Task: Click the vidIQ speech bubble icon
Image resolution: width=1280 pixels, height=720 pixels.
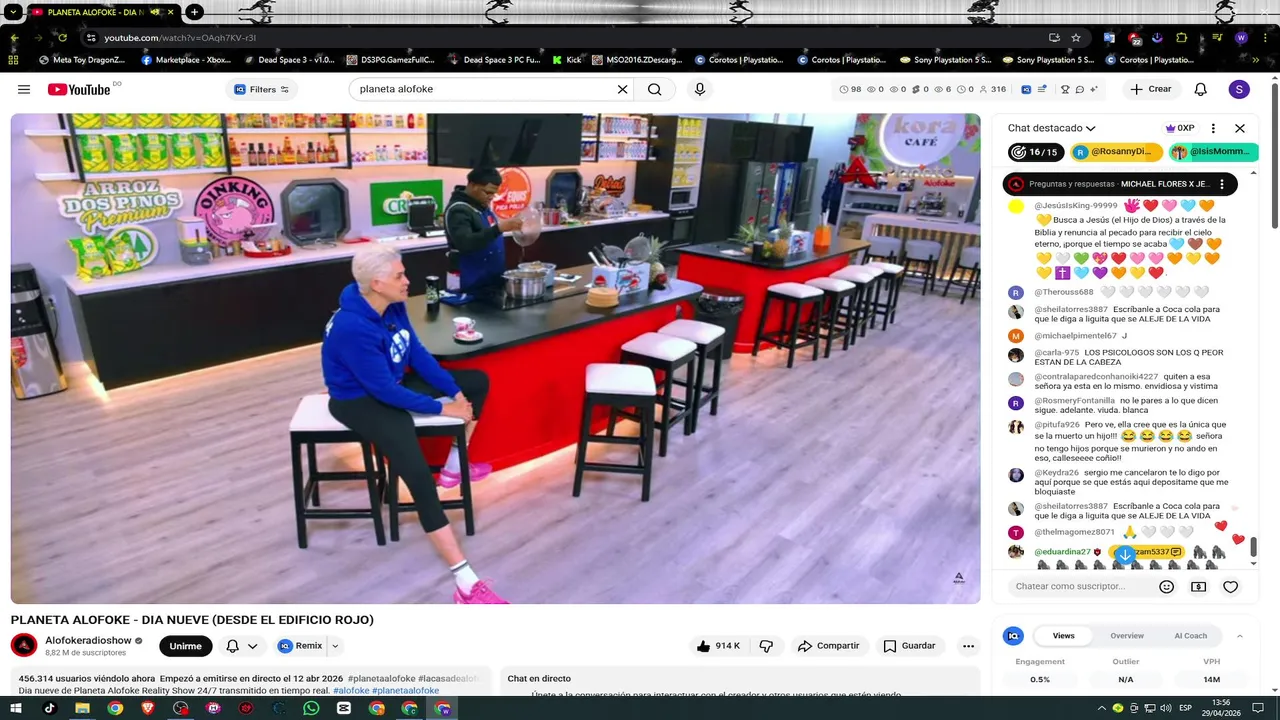Action: [1080, 89]
